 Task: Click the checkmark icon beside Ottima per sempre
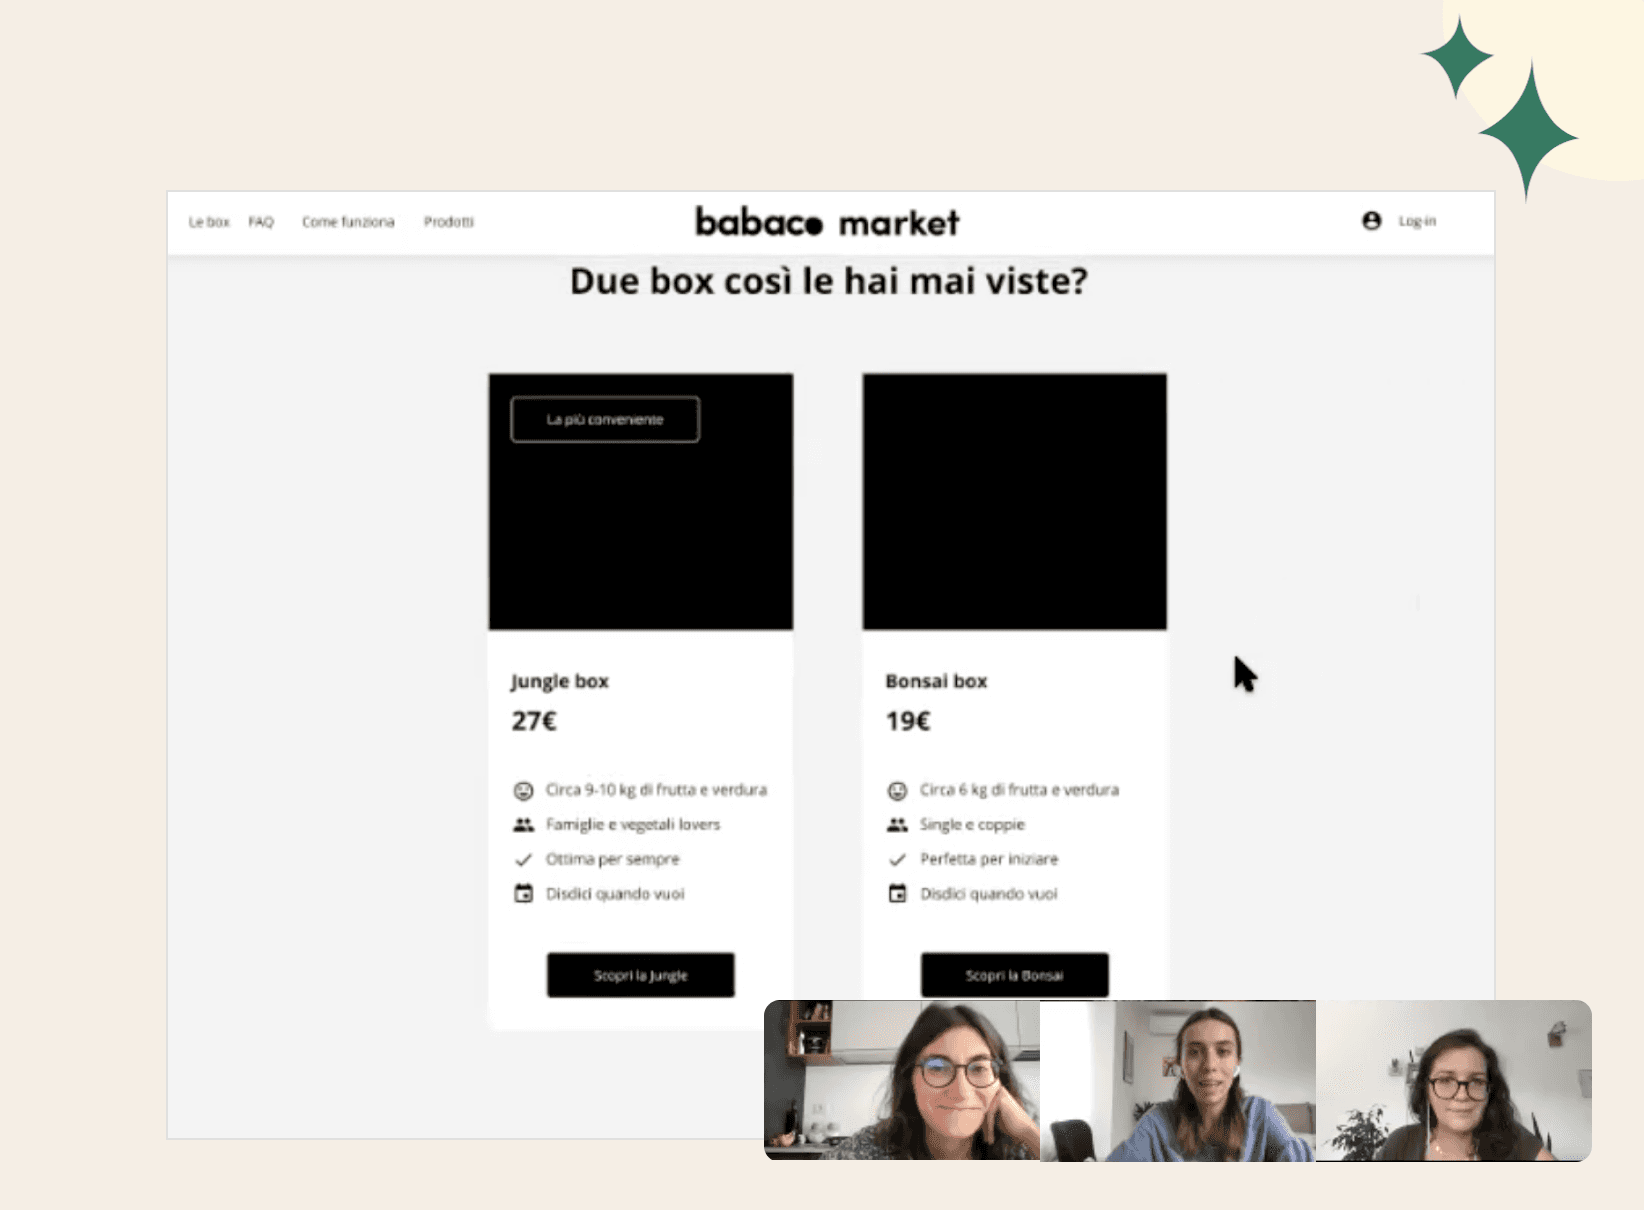click(x=523, y=860)
